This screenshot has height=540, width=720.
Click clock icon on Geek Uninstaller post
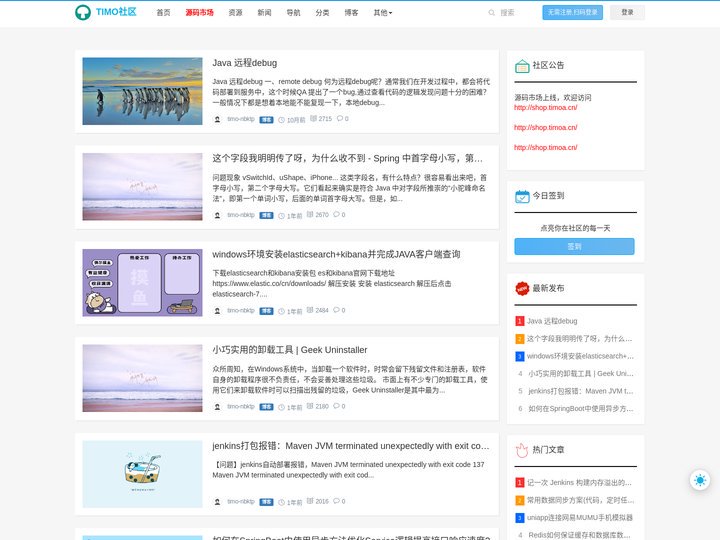(281, 407)
